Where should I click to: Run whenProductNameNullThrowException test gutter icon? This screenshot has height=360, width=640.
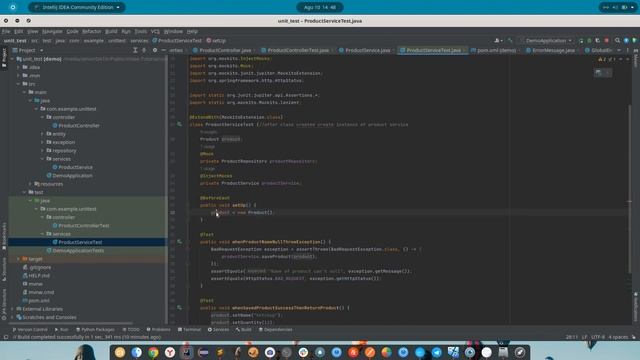click(x=179, y=242)
